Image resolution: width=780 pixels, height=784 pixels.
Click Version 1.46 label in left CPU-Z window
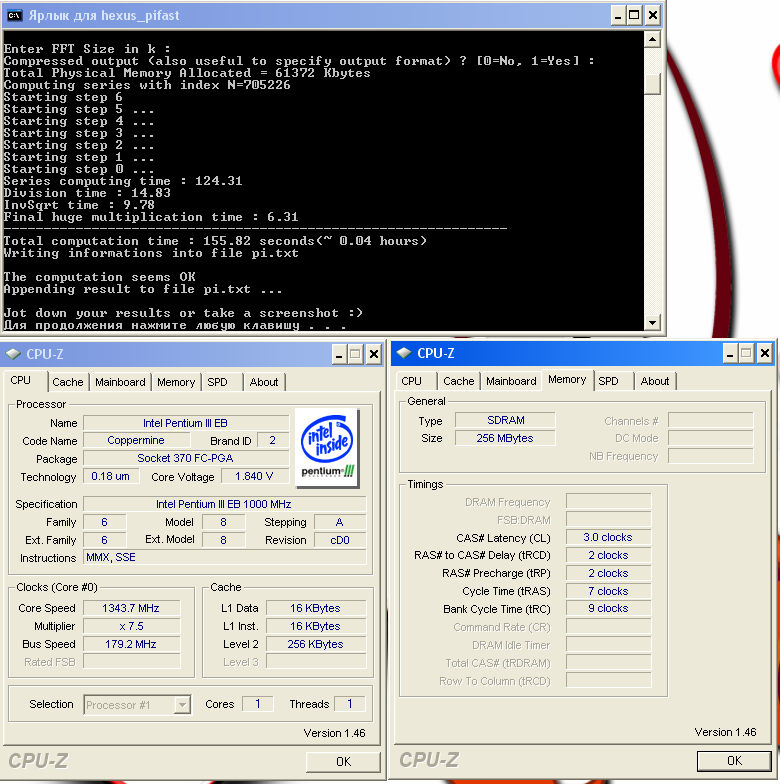coord(334,733)
